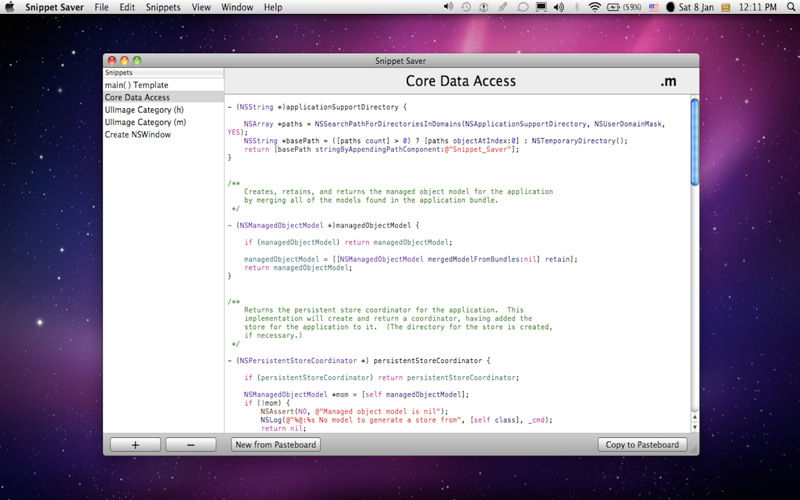Open the Edit menu
The height and width of the screenshot is (500, 800).
click(127, 7)
